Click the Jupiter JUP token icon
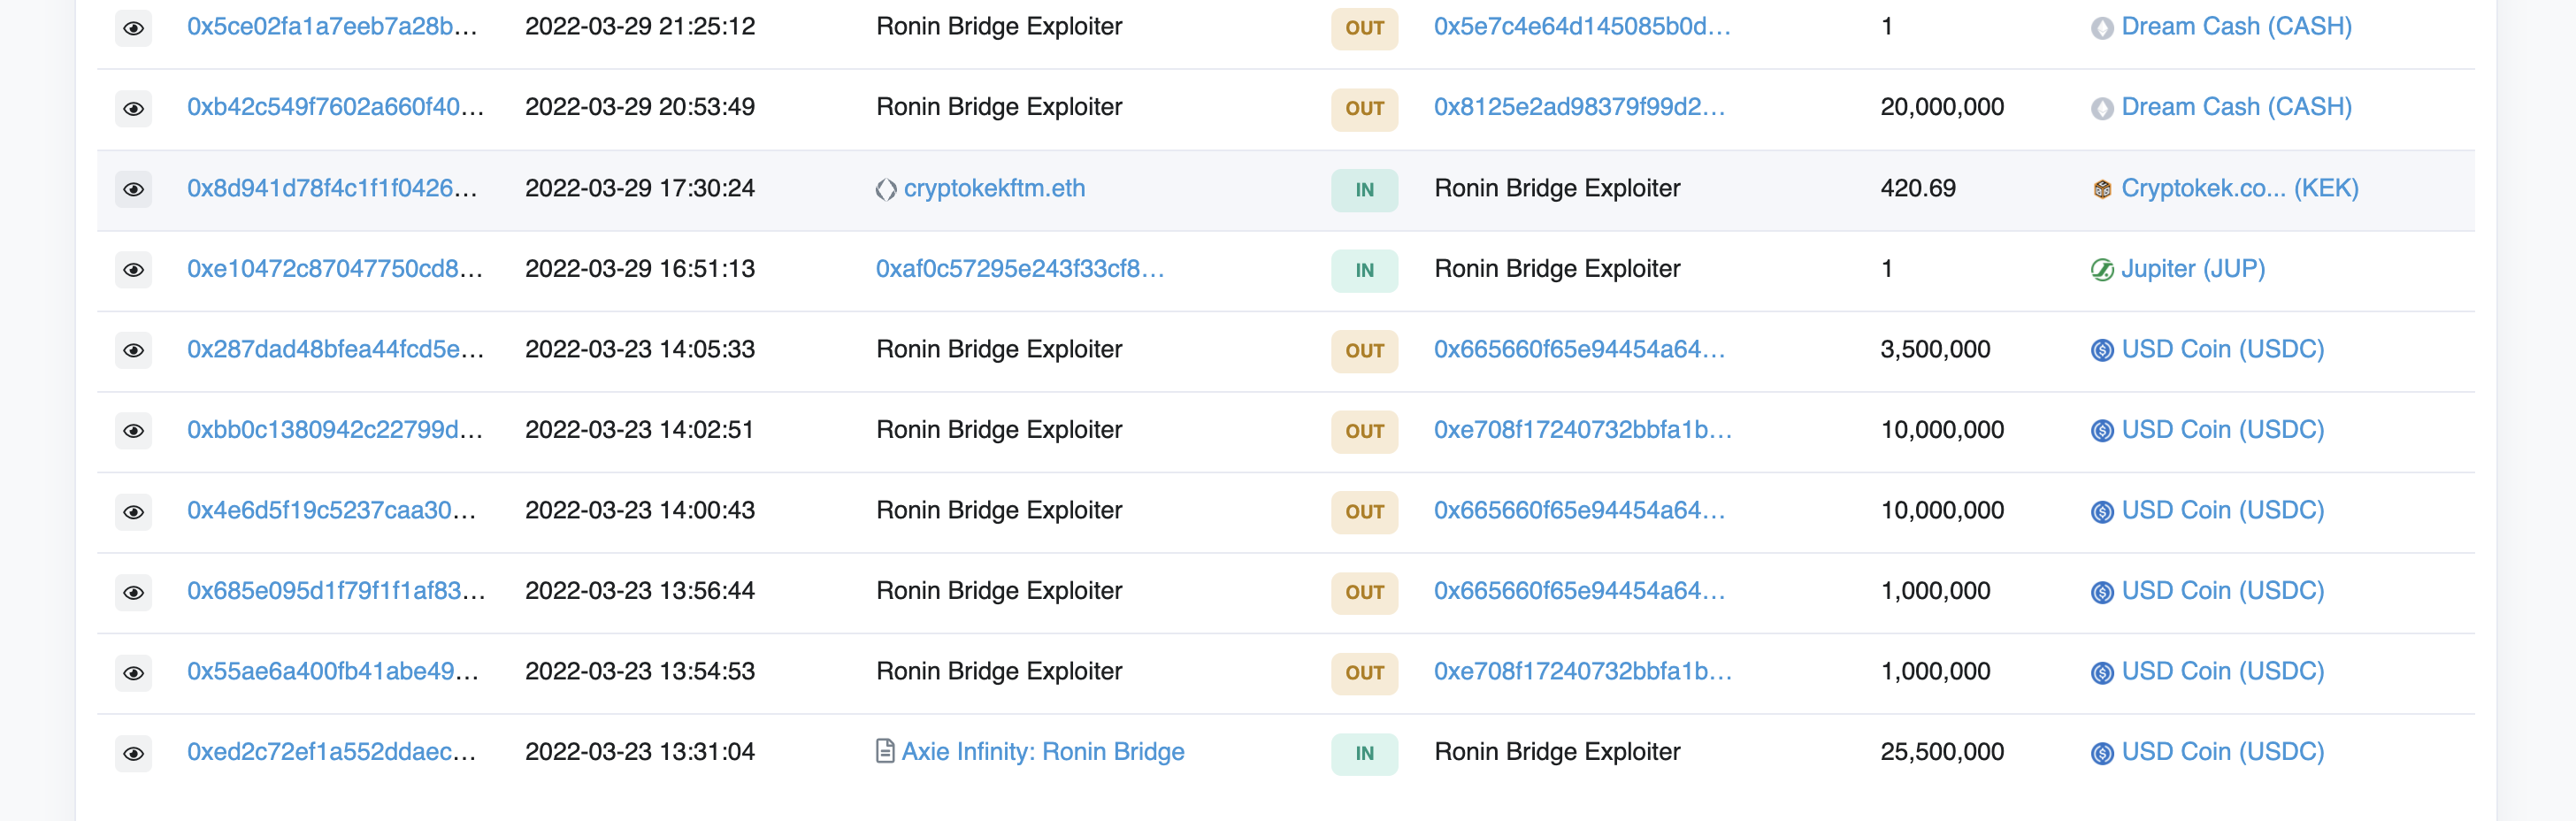This screenshot has height=821, width=2576. click(x=2102, y=270)
